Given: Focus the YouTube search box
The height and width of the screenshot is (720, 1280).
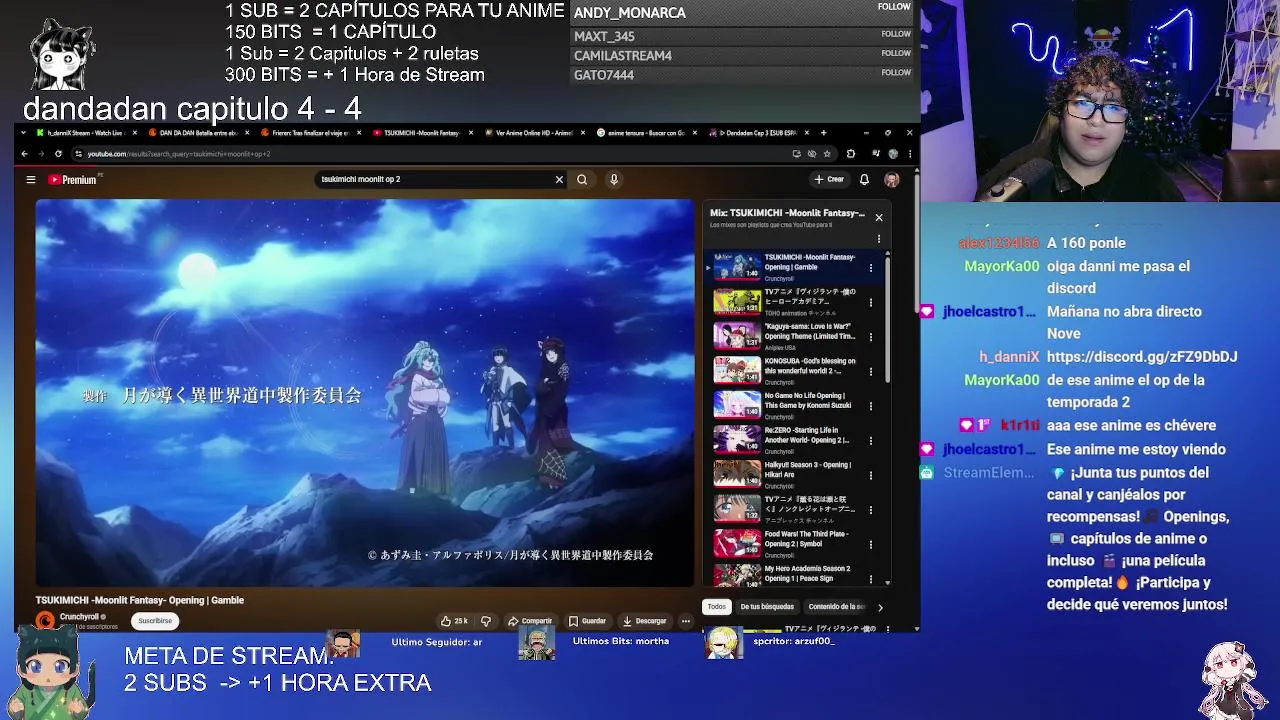Looking at the screenshot, I should click(435, 180).
